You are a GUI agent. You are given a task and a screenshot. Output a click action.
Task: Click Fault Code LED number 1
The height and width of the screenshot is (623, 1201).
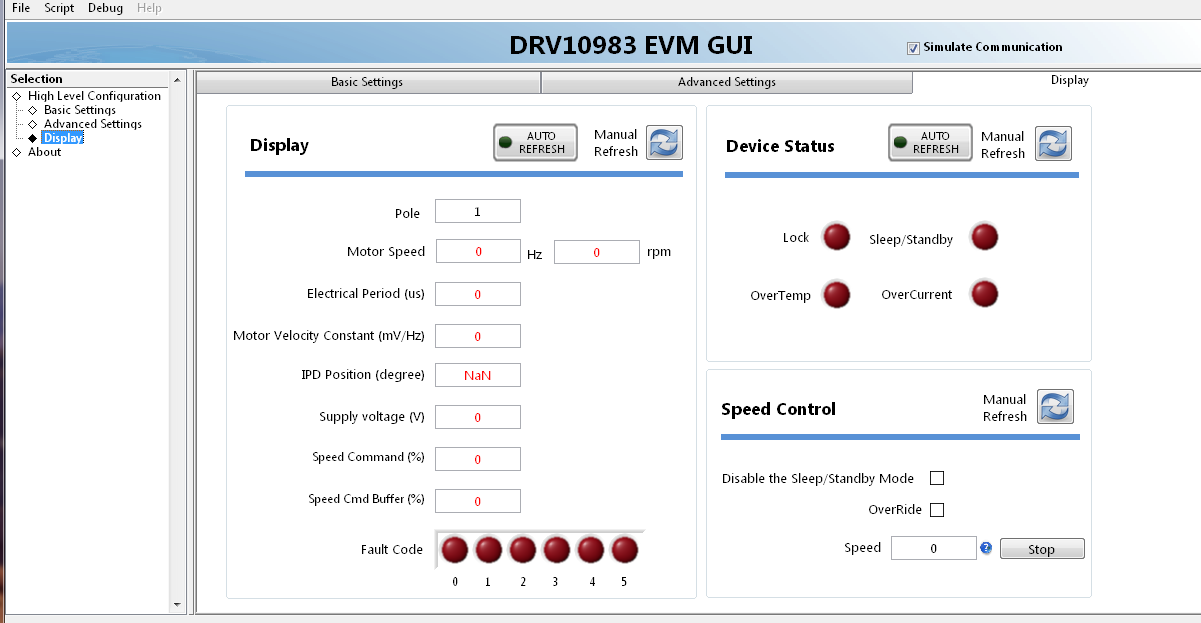pyautogui.click(x=489, y=550)
